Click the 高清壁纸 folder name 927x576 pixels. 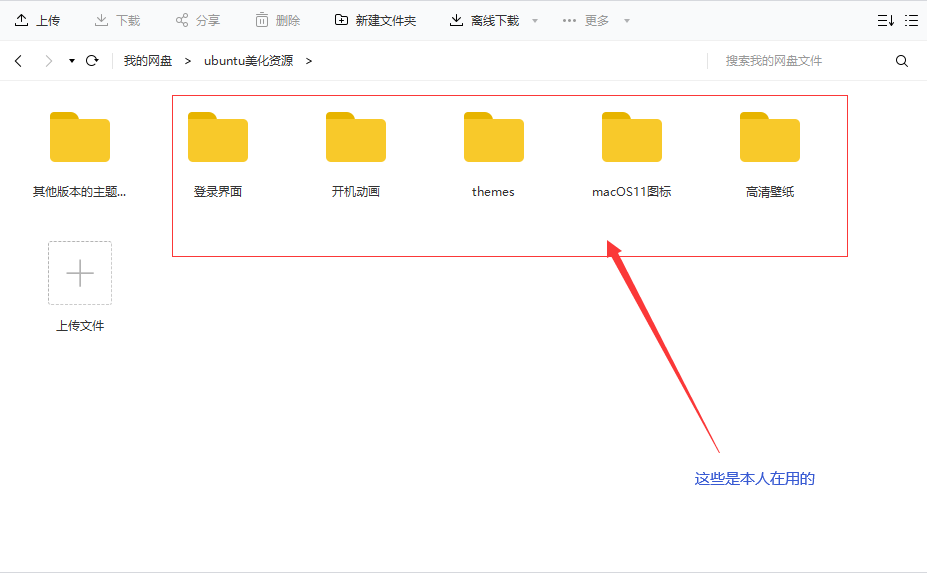click(770, 192)
